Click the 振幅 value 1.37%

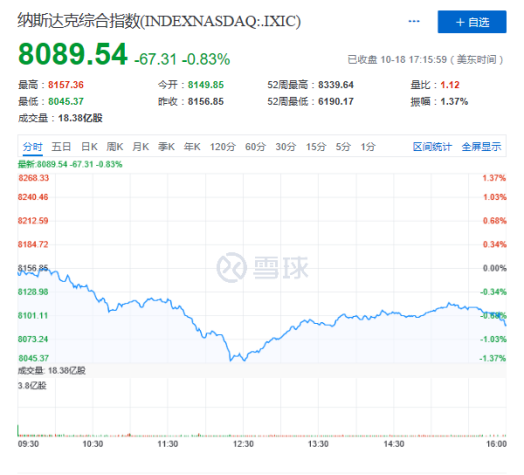[x=454, y=102]
